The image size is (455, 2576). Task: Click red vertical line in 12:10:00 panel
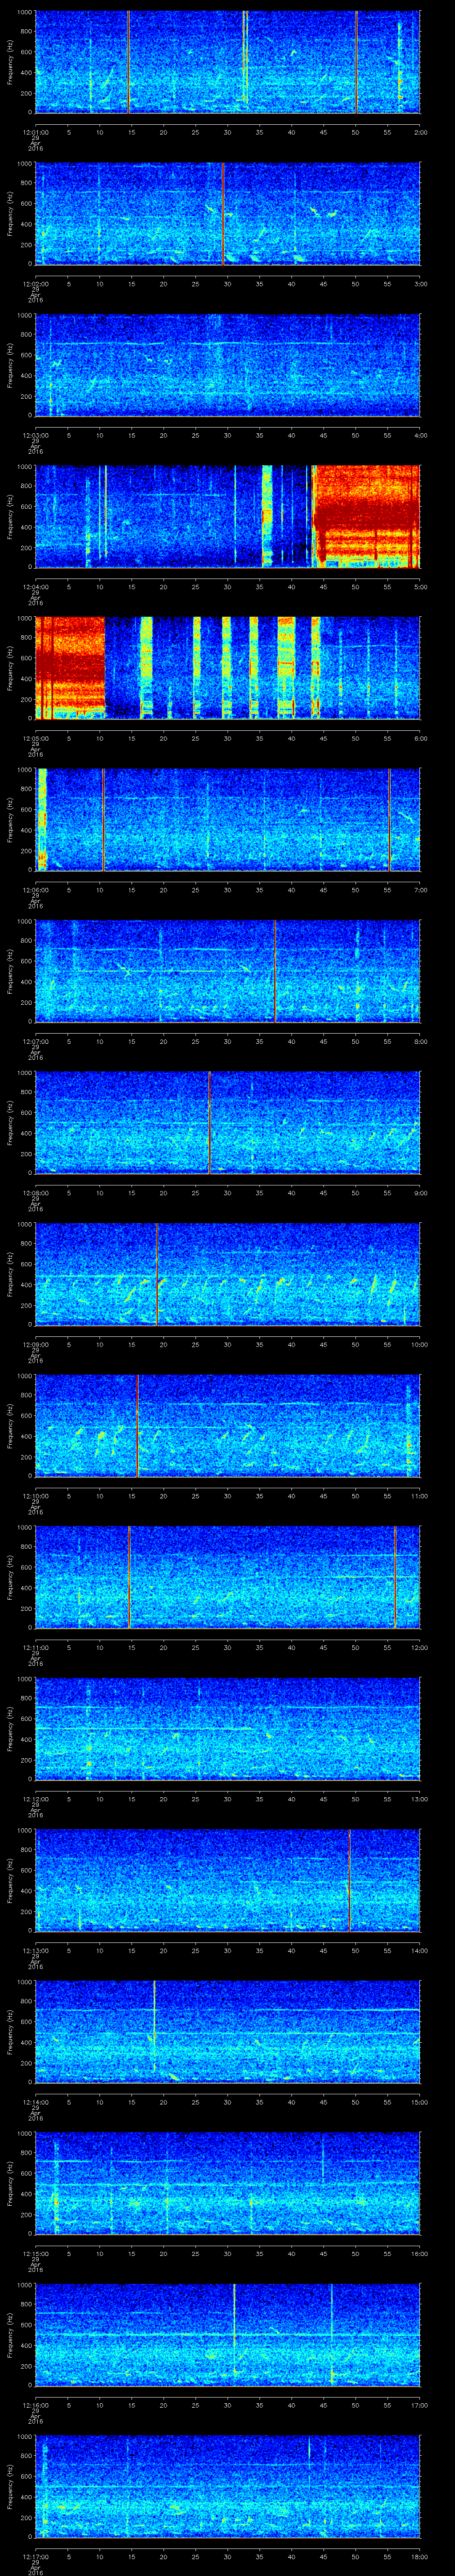[x=137, y=1426]
